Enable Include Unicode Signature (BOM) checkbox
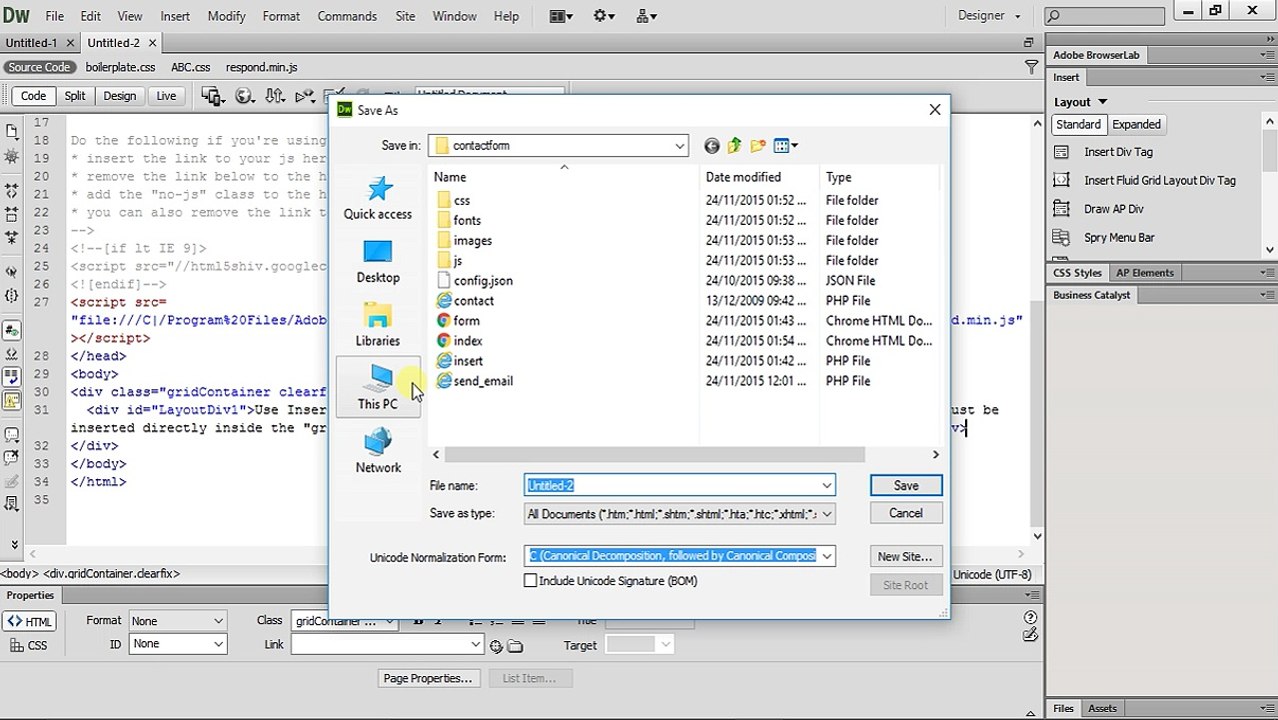 click(531, 581)
